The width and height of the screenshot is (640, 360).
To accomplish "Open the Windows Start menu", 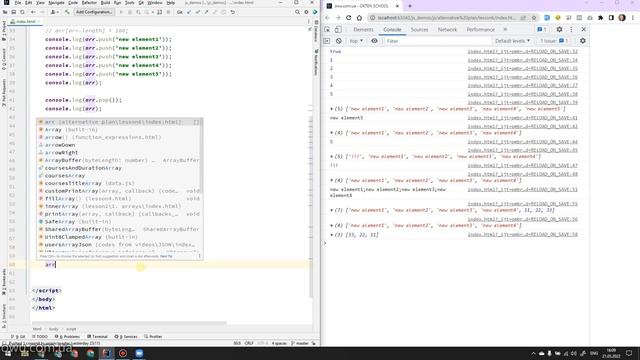I will pyautogui.click(x=7, y=353).
